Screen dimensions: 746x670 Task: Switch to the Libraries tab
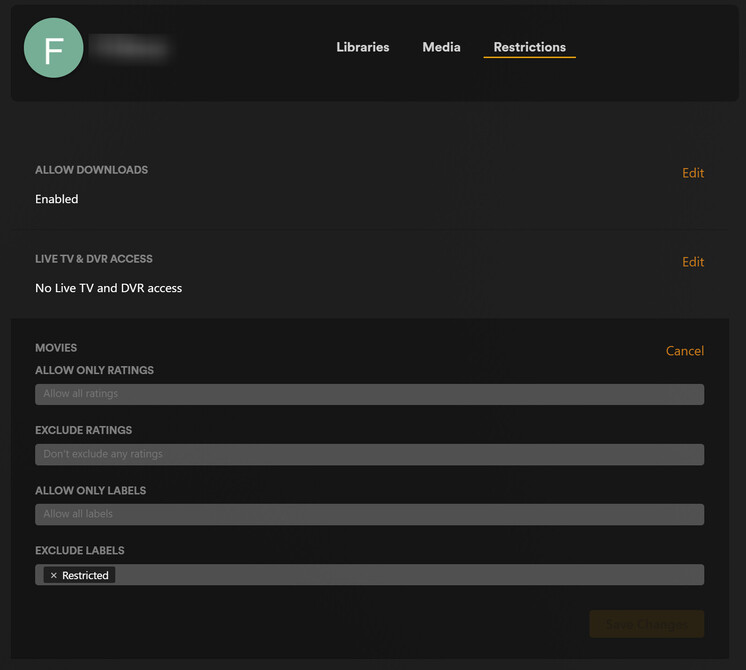pos(363,47)
